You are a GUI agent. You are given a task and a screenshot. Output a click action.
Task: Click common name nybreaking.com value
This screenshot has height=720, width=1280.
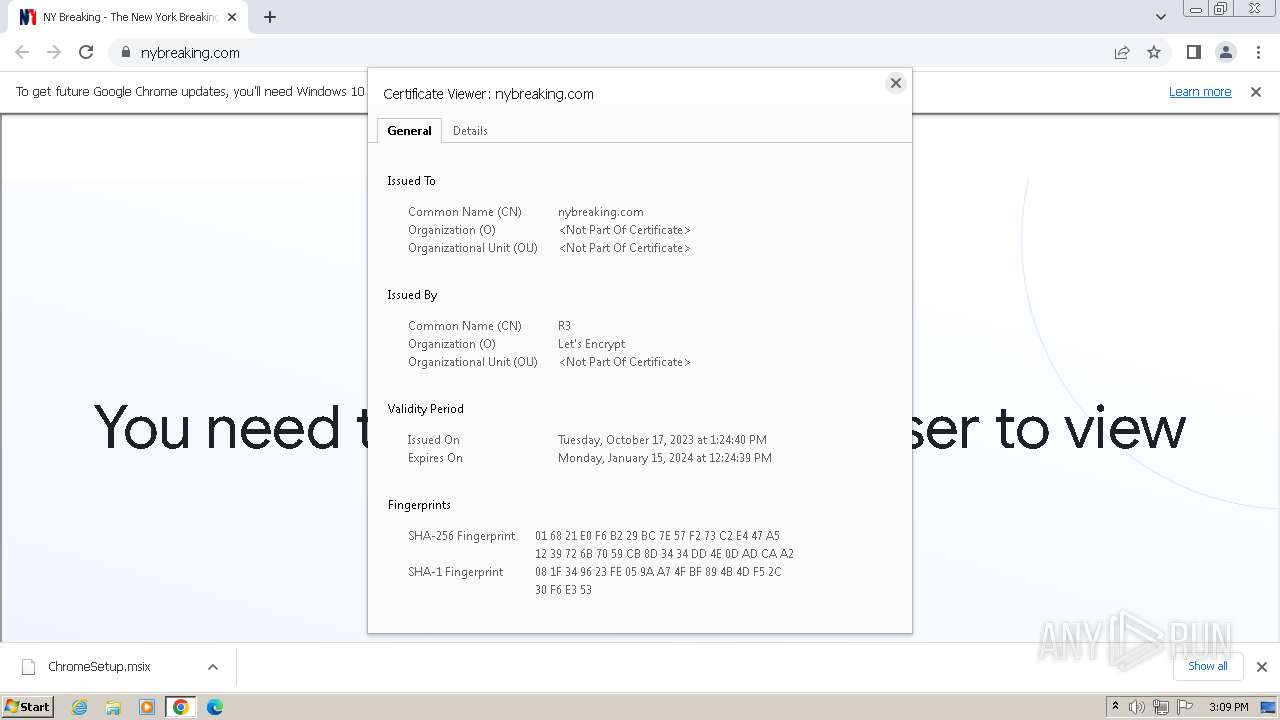click(601, 212)
